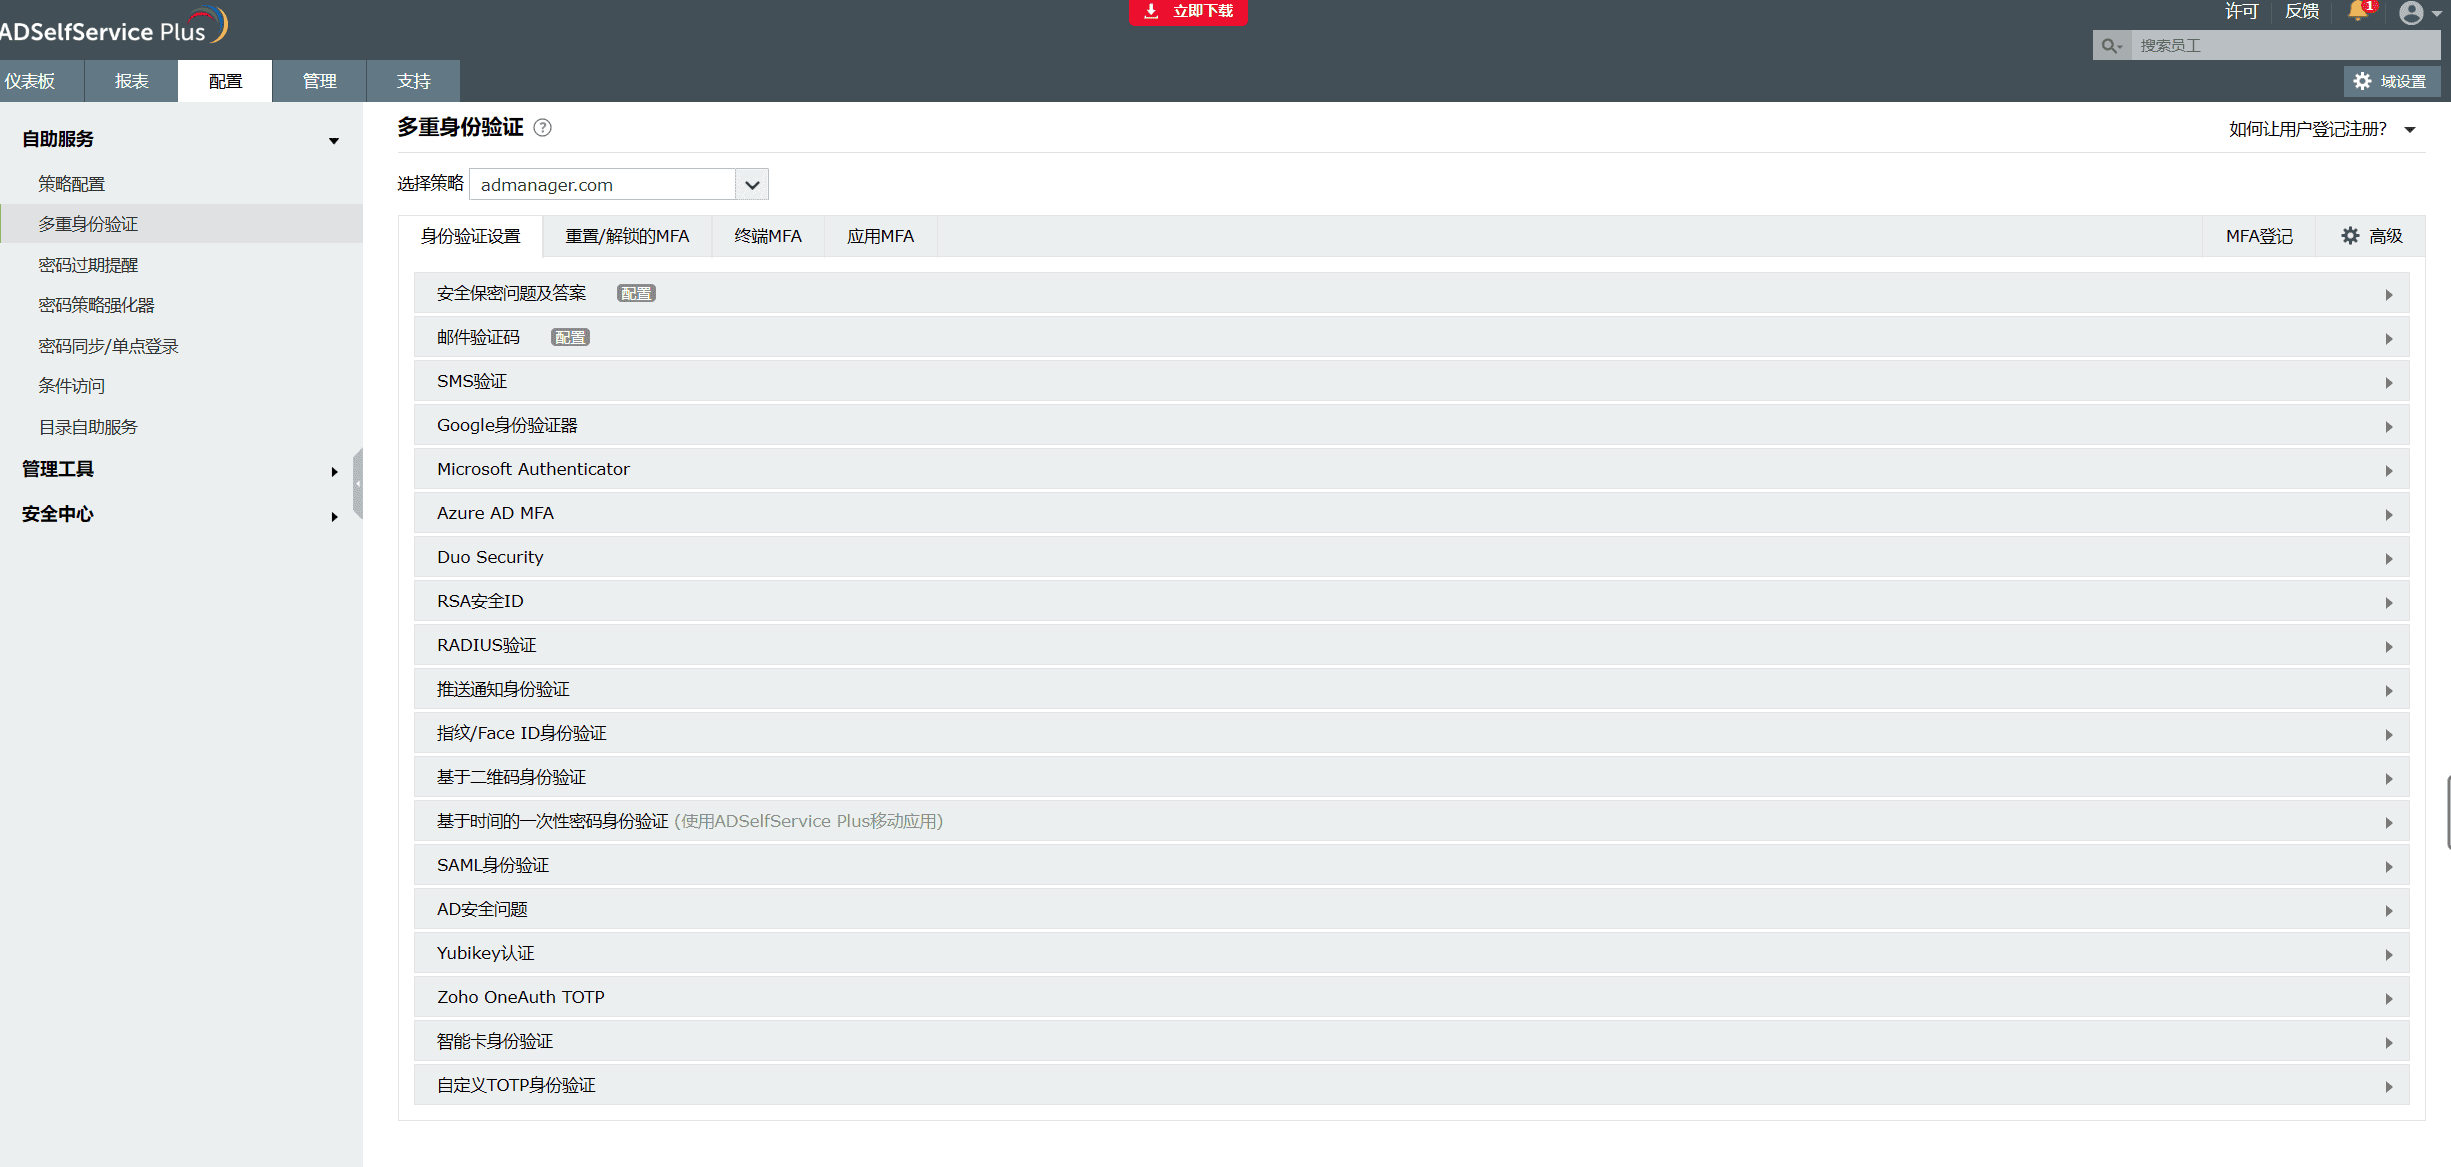
Task: Expand the Duo Security row arrow
Action: pos(2388,559)
